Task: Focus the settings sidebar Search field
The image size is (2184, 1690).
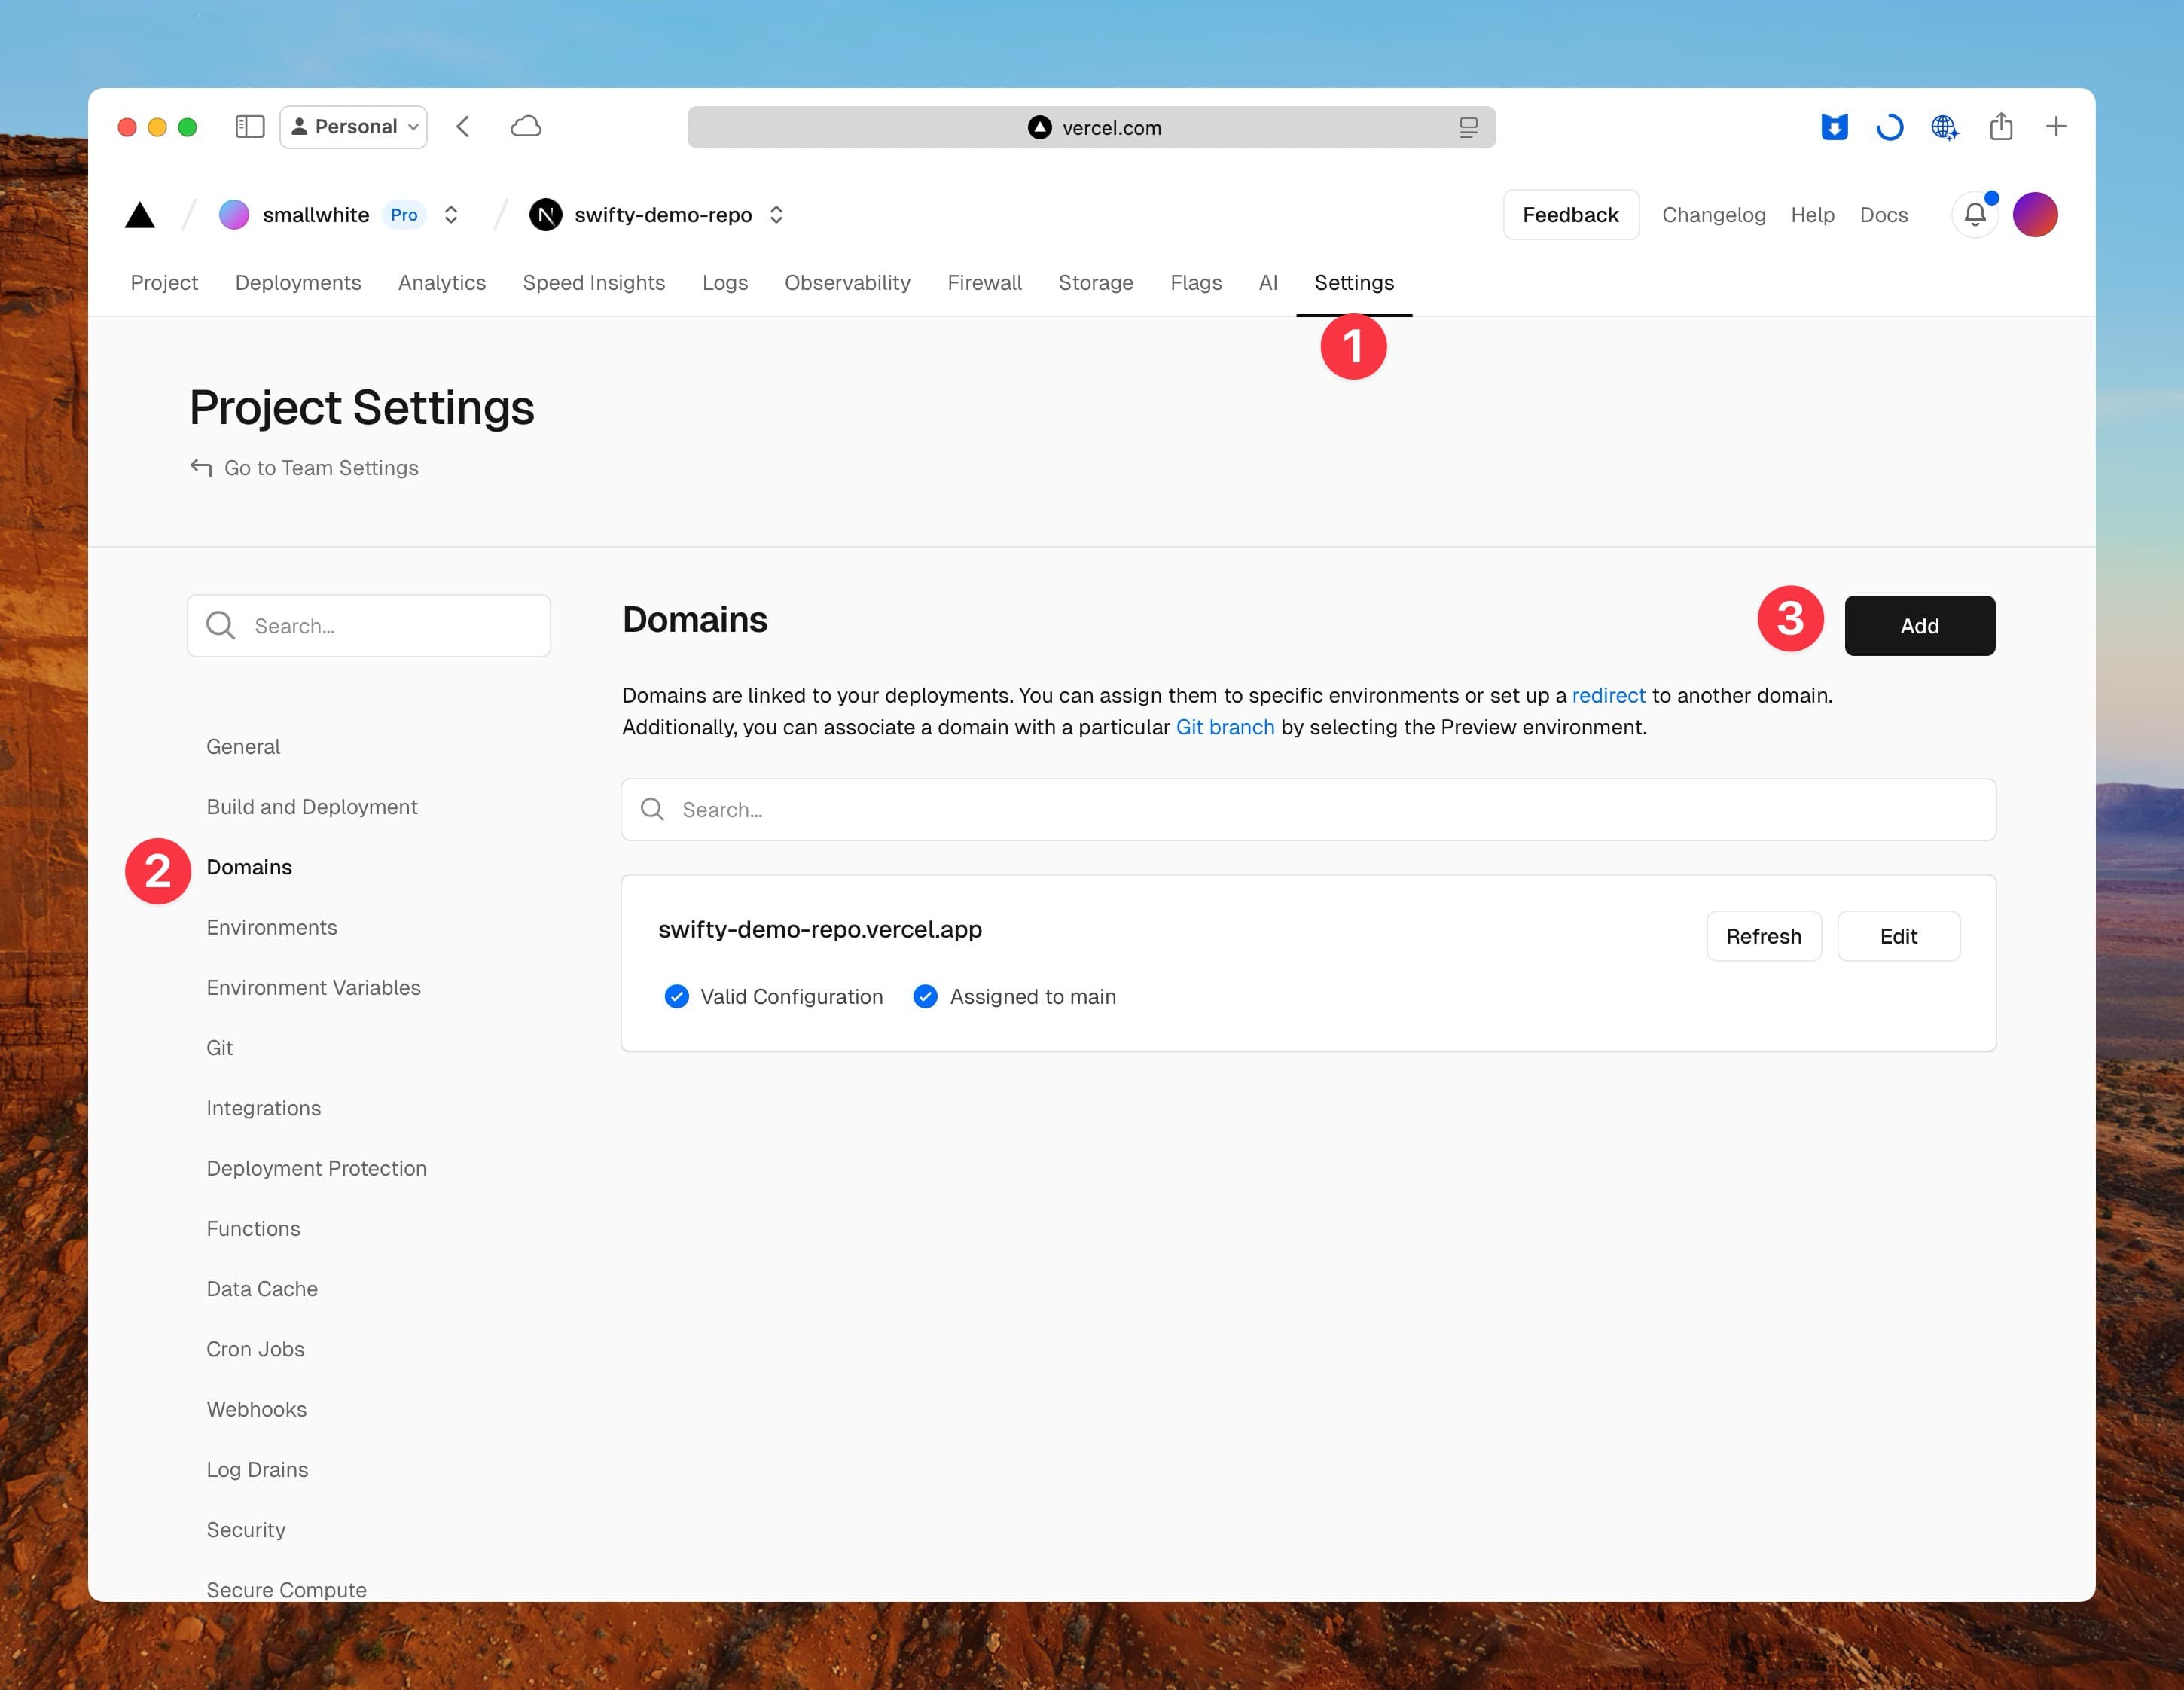Action: 368,626
